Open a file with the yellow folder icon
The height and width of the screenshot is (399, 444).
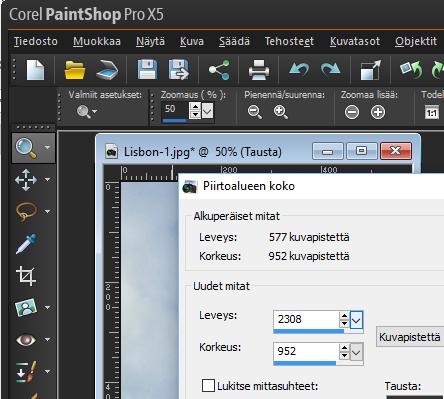click(75, 70)
